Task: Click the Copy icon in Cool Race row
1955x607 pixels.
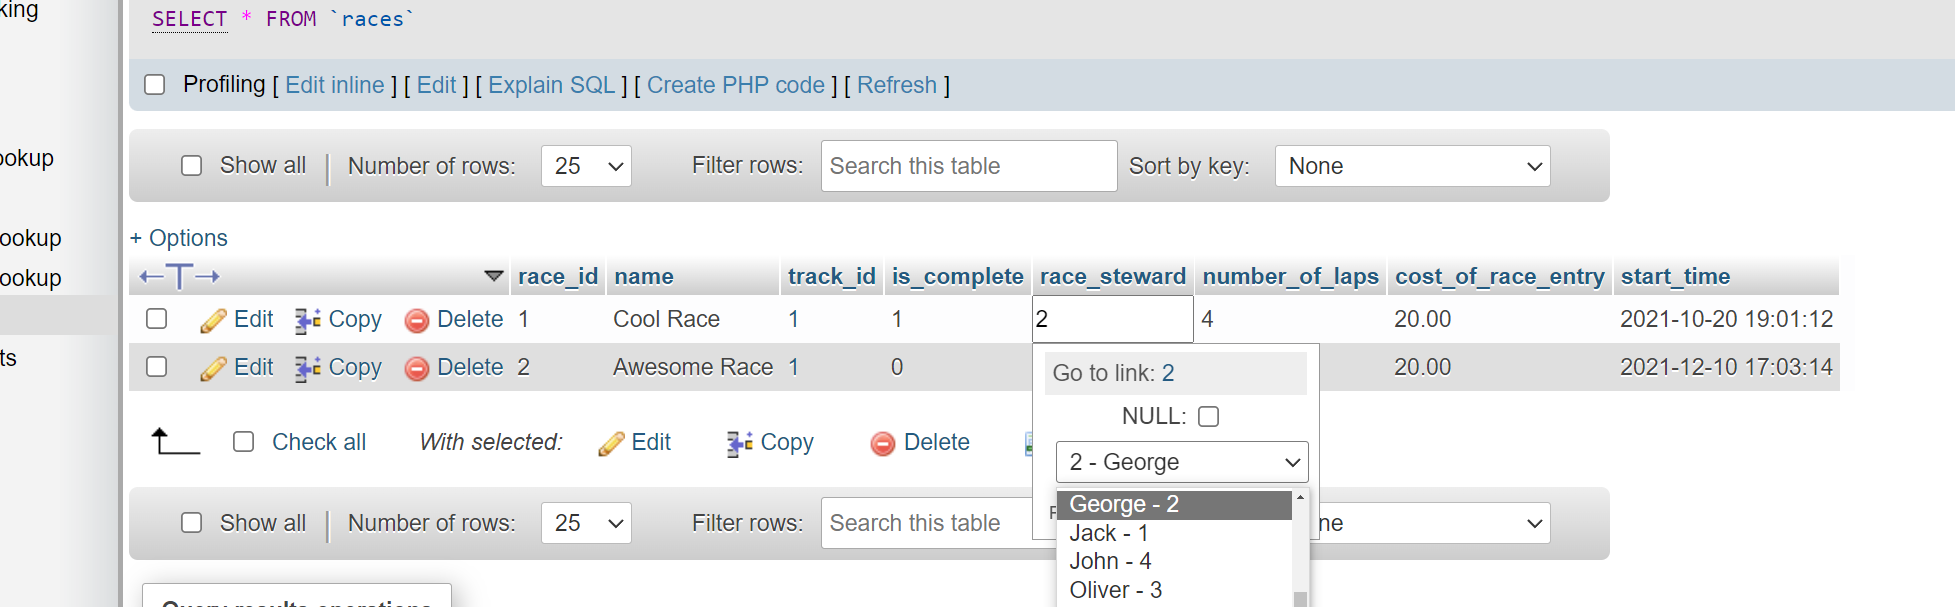Action: pos(308,320)
